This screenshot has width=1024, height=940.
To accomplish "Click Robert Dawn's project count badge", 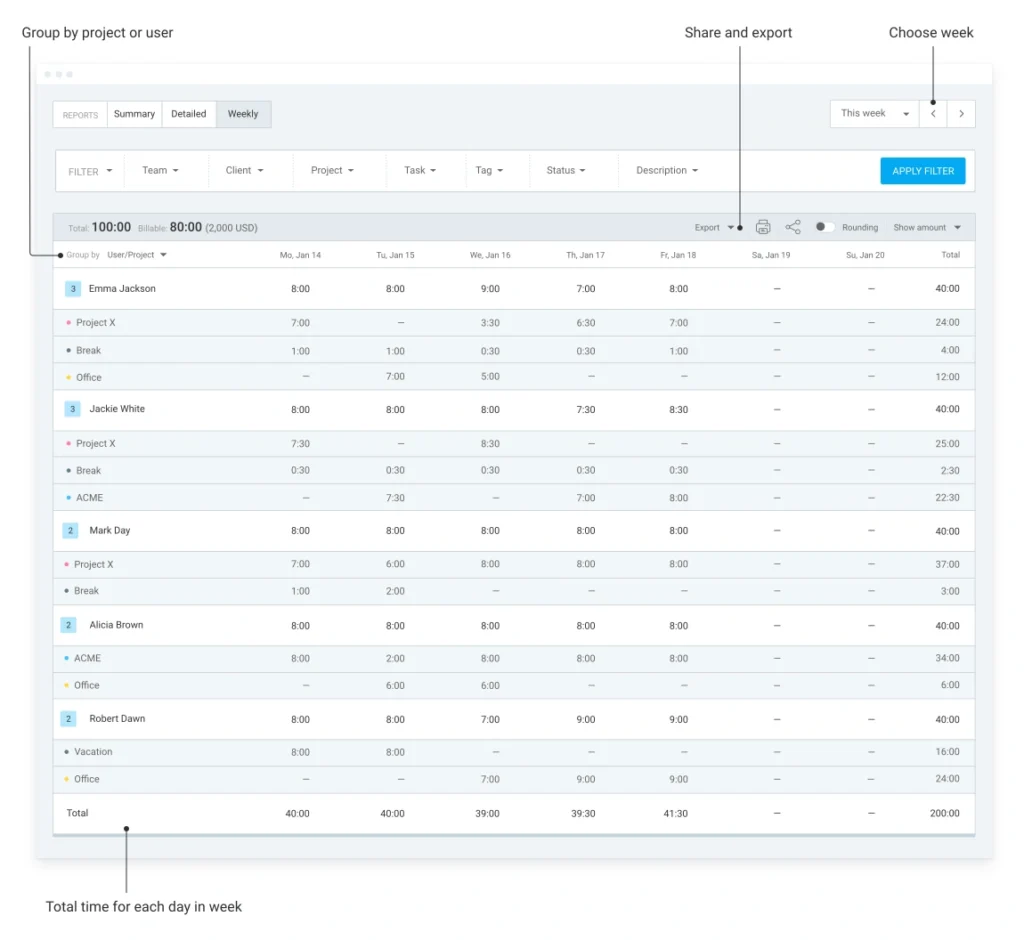I will [x=69, y=719].
